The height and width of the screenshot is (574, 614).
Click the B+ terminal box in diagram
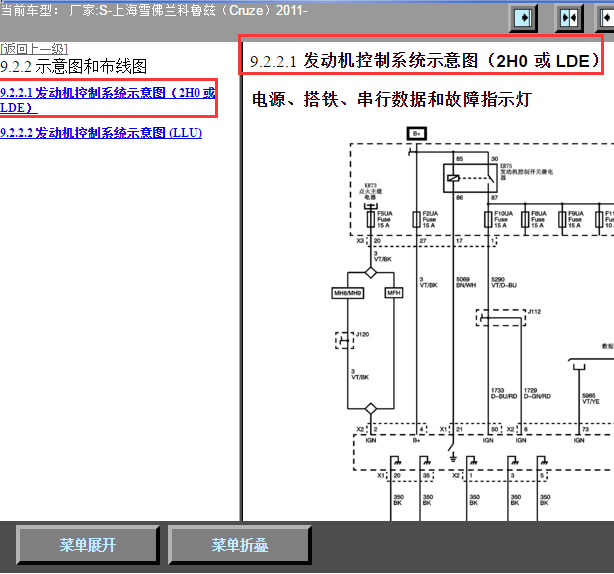(x=417, y=134)
